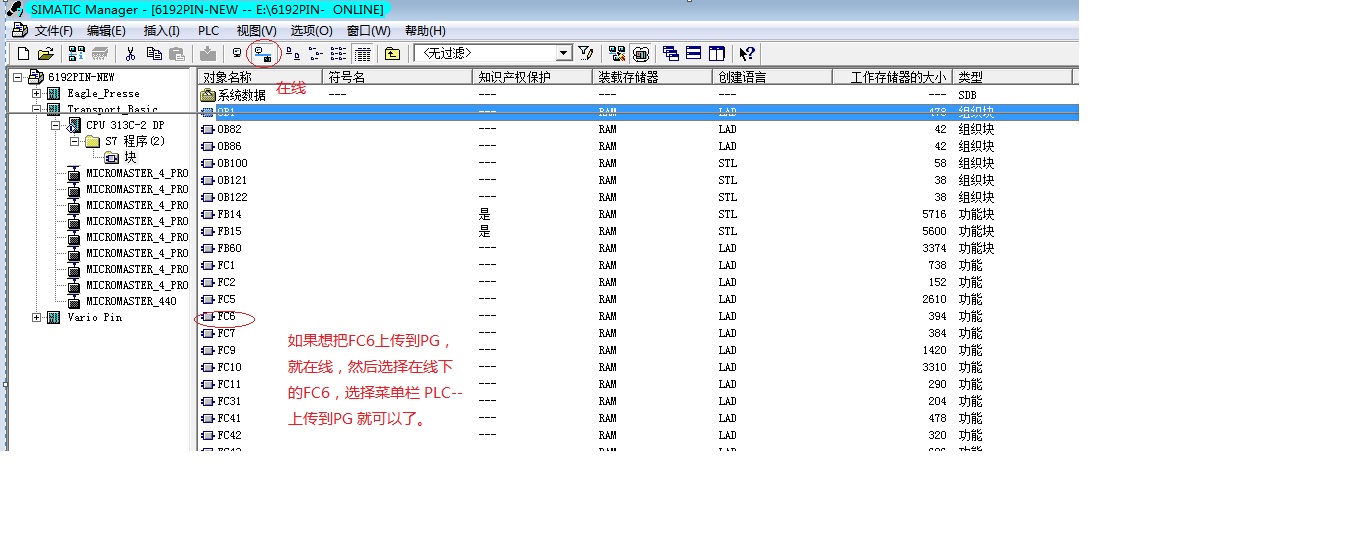Click the Copy toolbar icon
Image resolution: width=1360 pixels, height=548 pixels.
point(154,53)
